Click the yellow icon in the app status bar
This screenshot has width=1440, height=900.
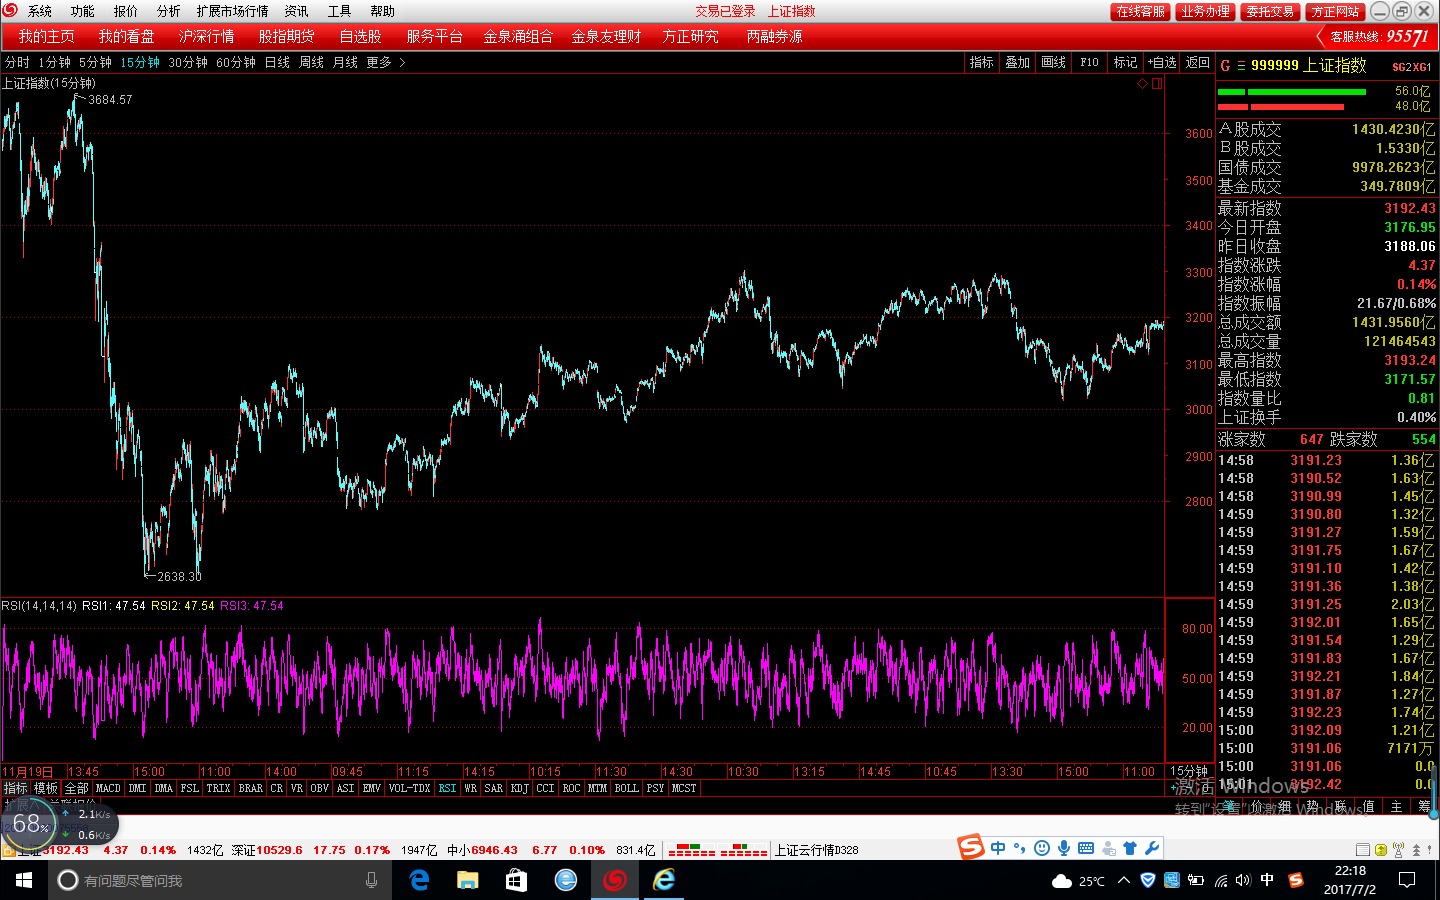click(x=1381, y=850)
